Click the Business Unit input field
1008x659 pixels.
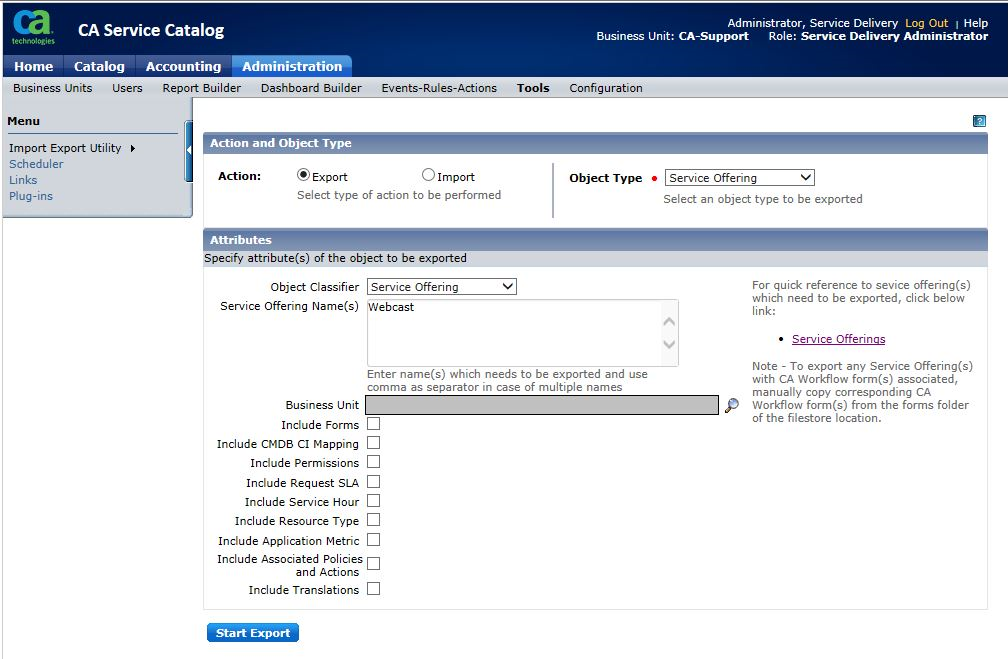pyautogui.click(x=542, y=405)
